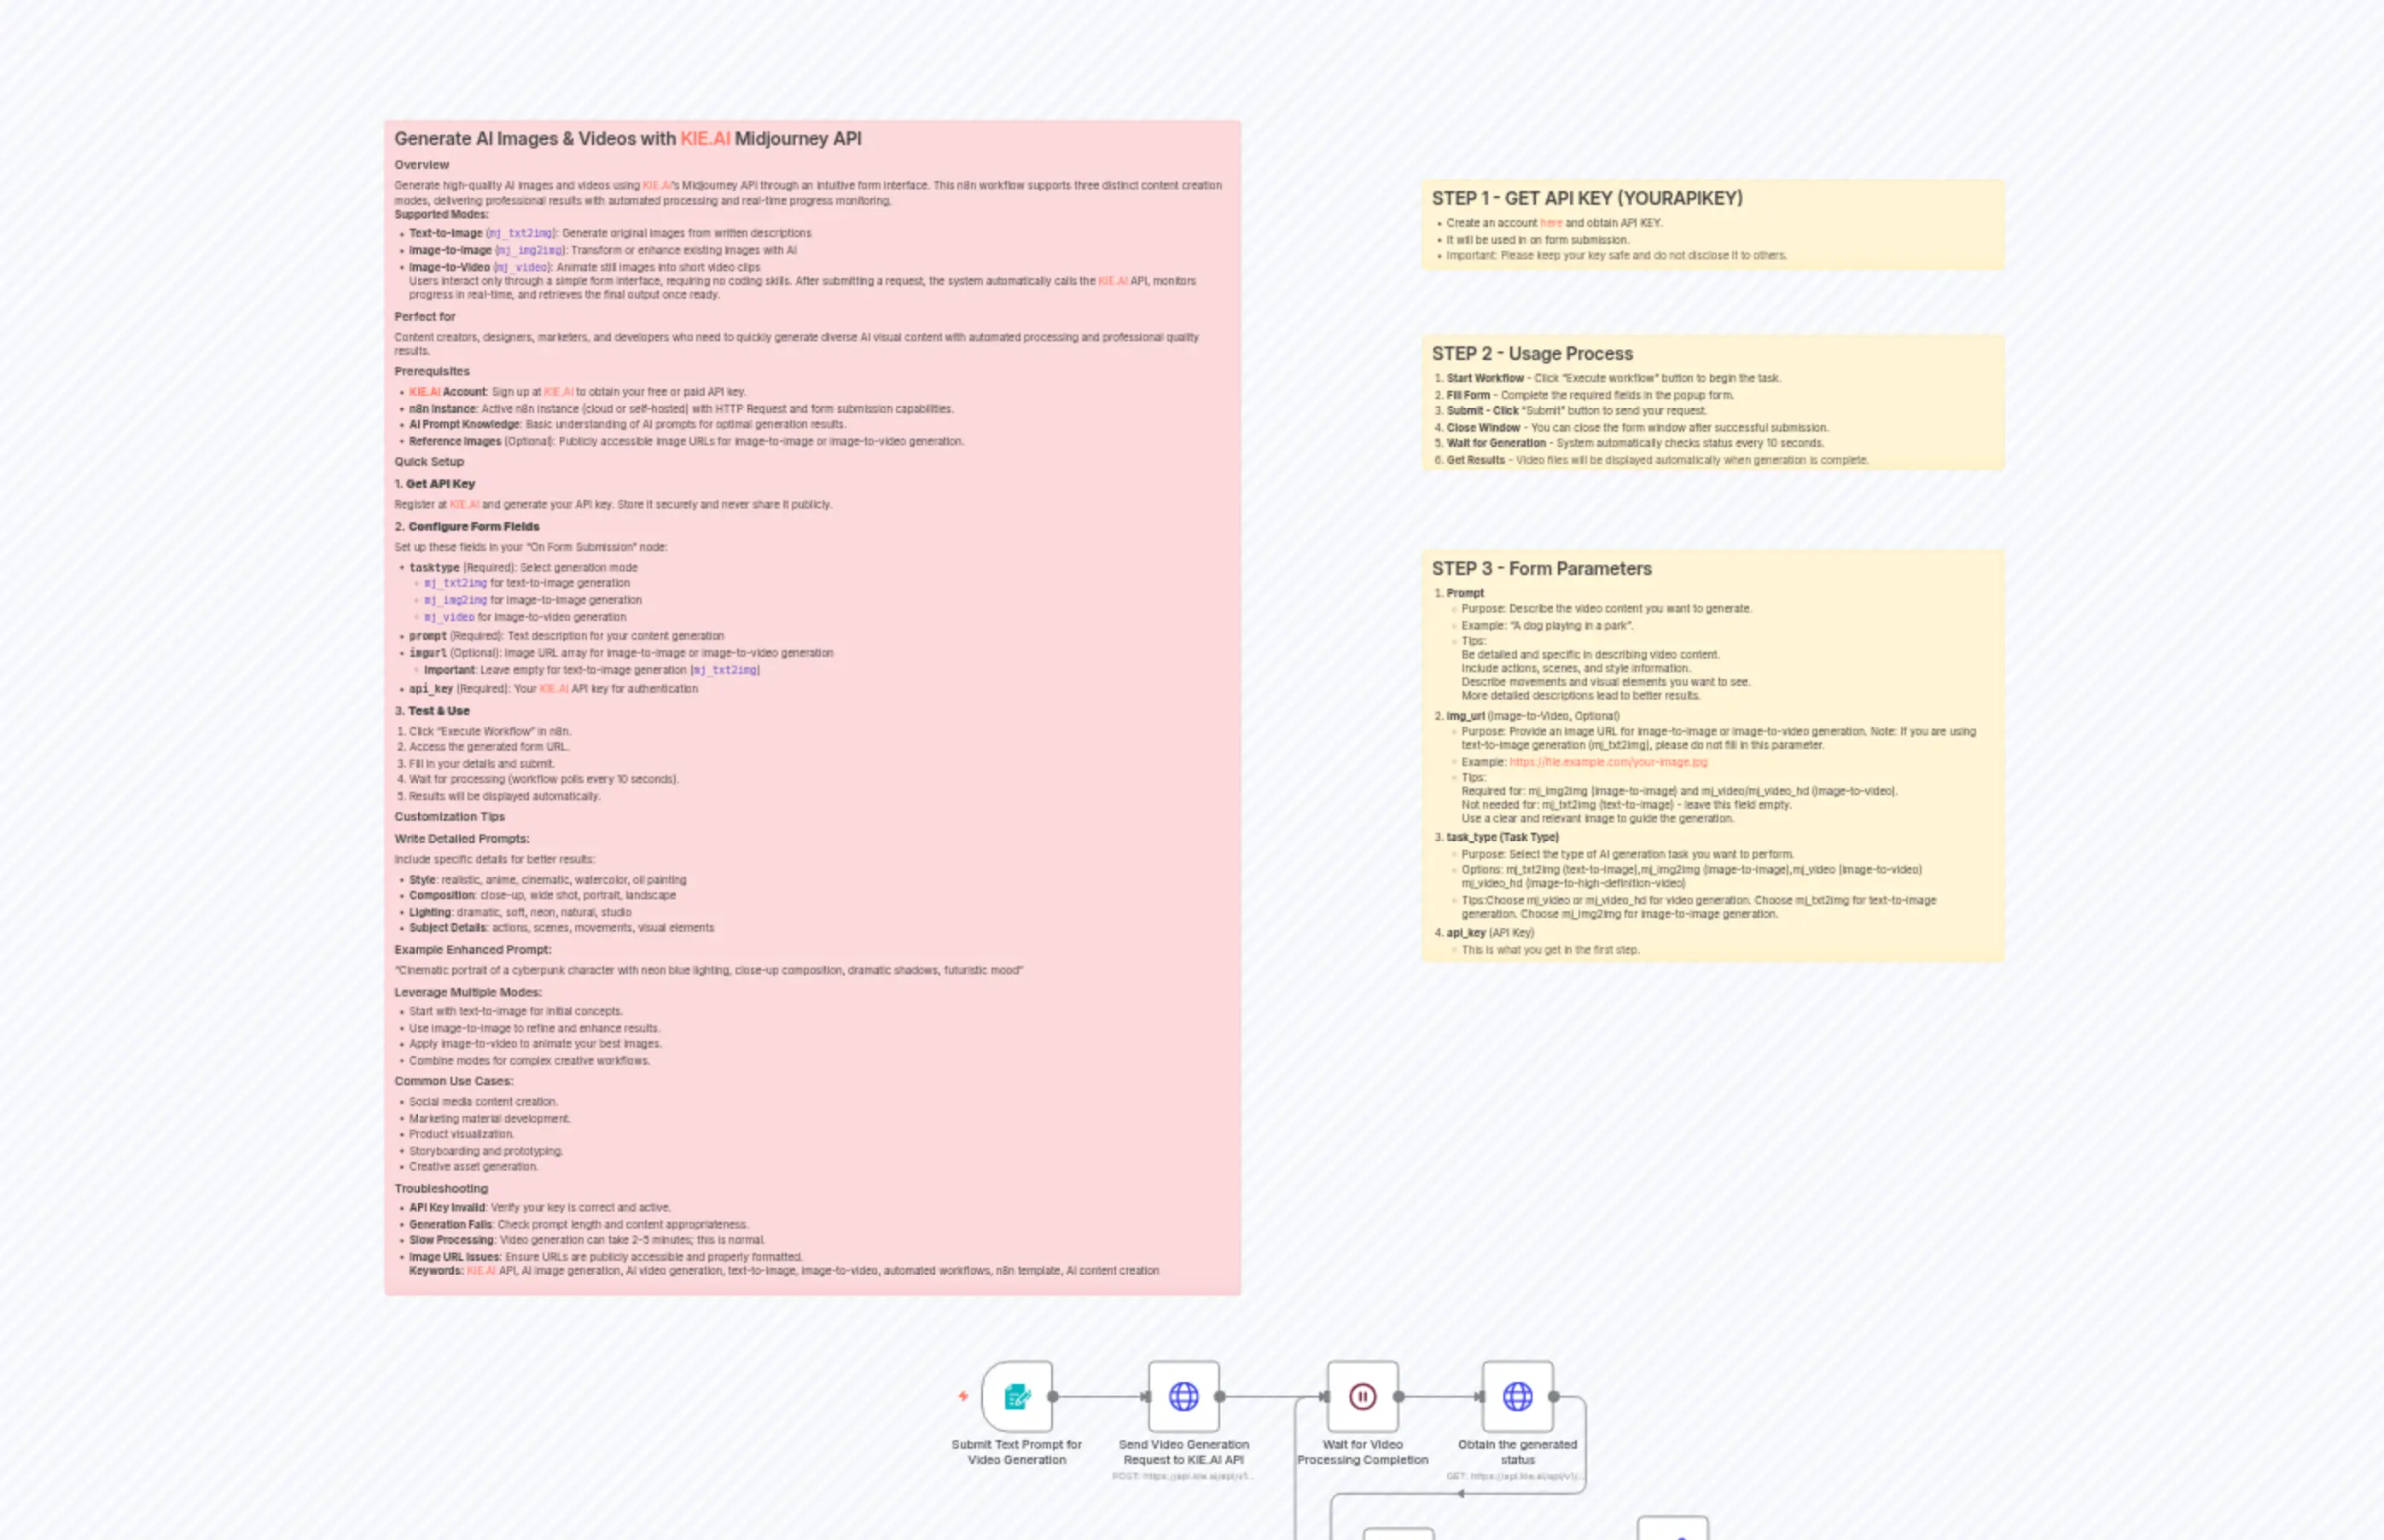Click the globe icon on Send Video Generation Request node

pyautogui.click(x=1183, y=1397)
